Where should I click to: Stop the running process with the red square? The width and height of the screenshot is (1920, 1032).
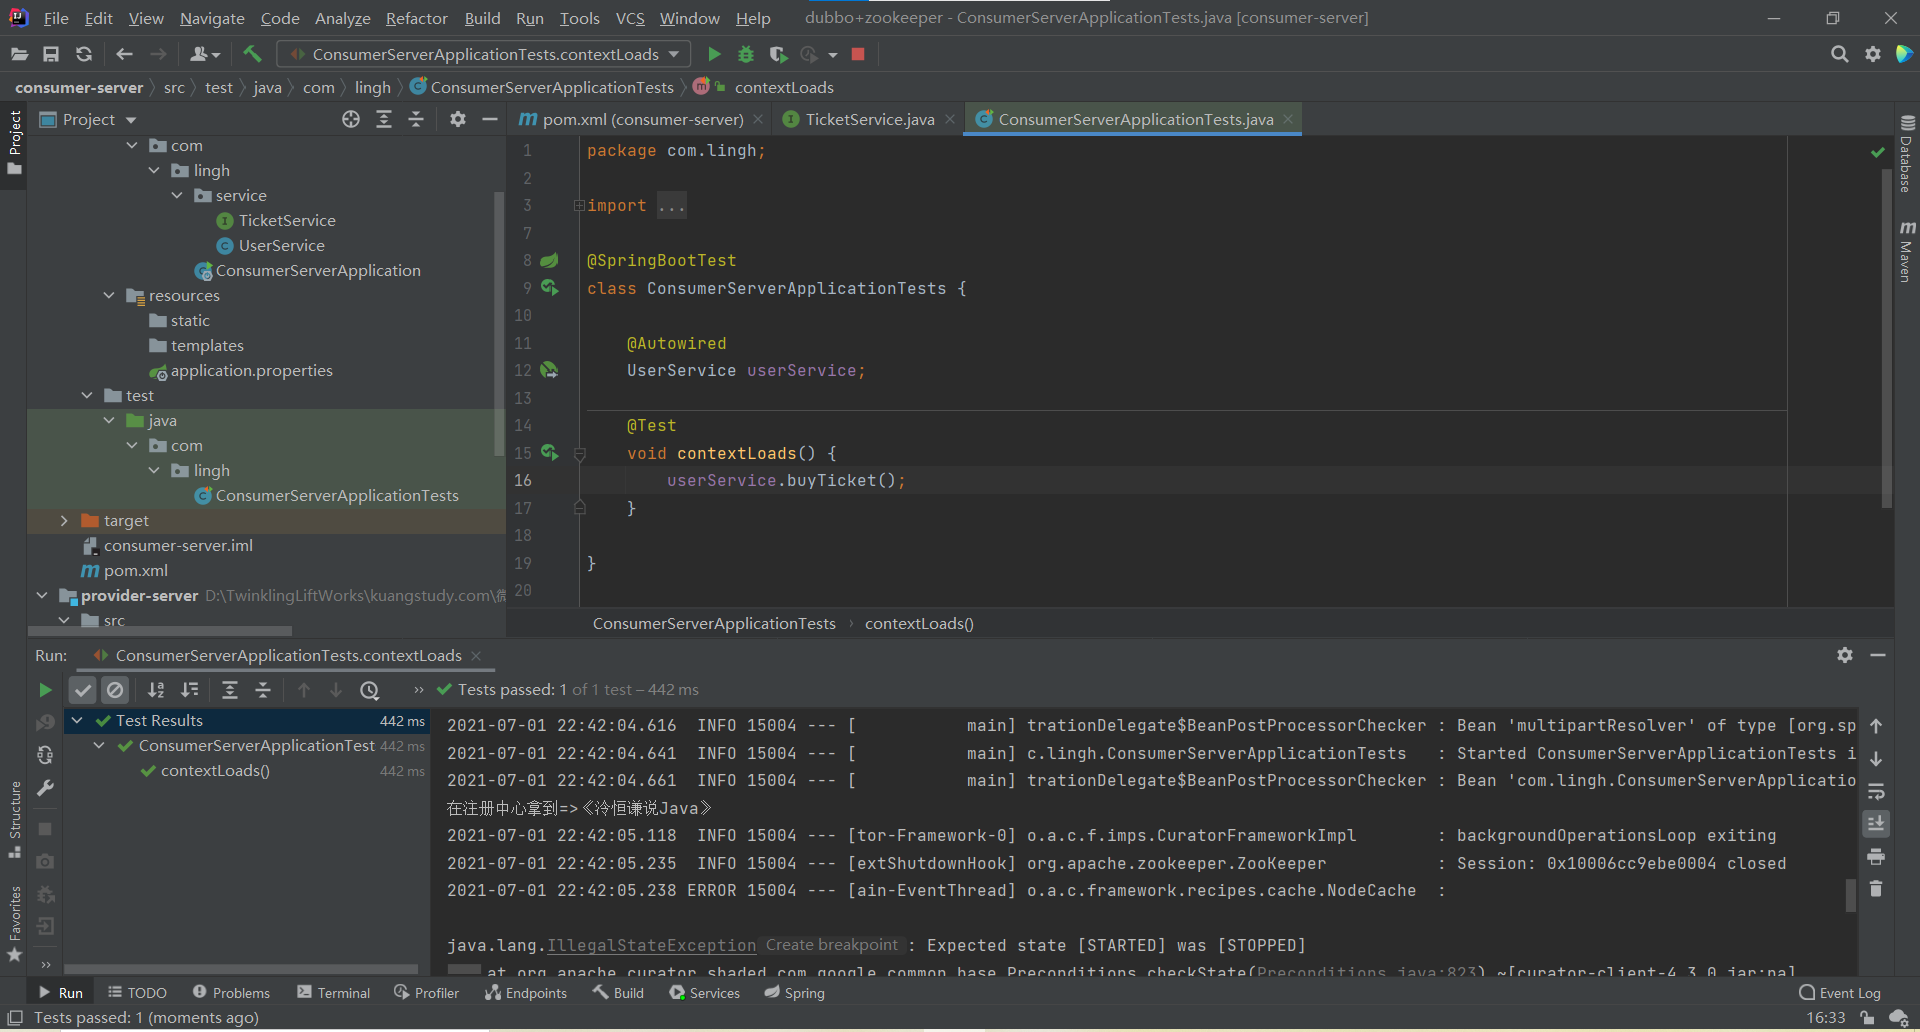858,54
